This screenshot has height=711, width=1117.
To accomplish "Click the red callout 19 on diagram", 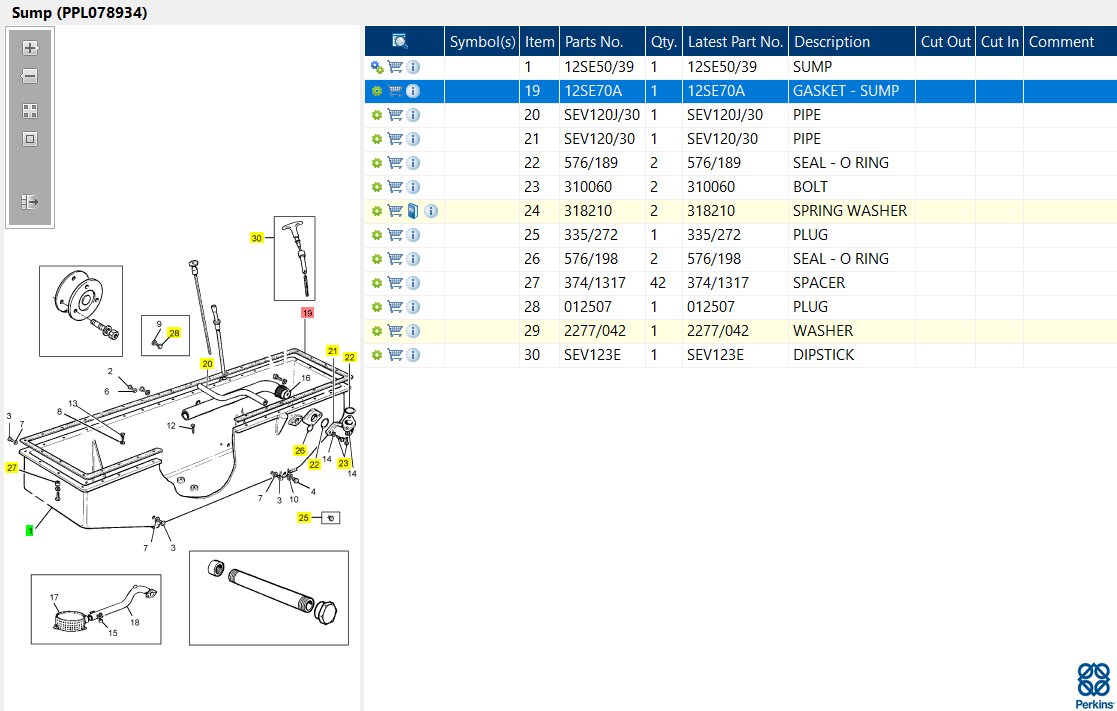I will [x=307, y=313].
